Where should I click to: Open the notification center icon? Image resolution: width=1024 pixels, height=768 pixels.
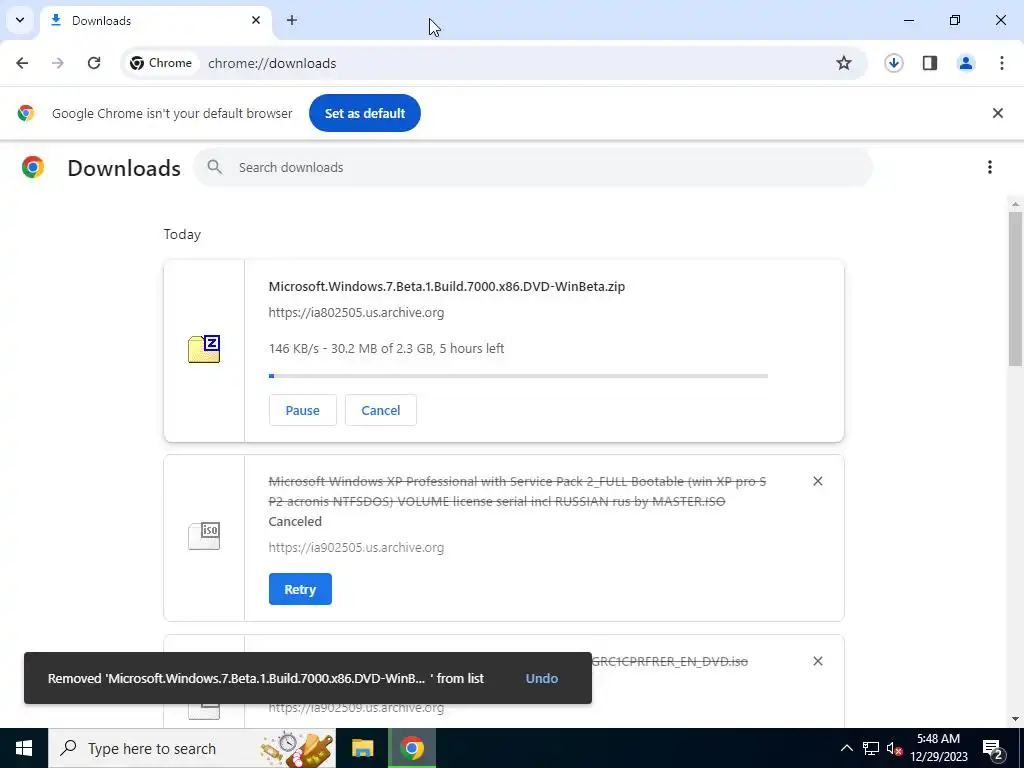click(993, 748)
